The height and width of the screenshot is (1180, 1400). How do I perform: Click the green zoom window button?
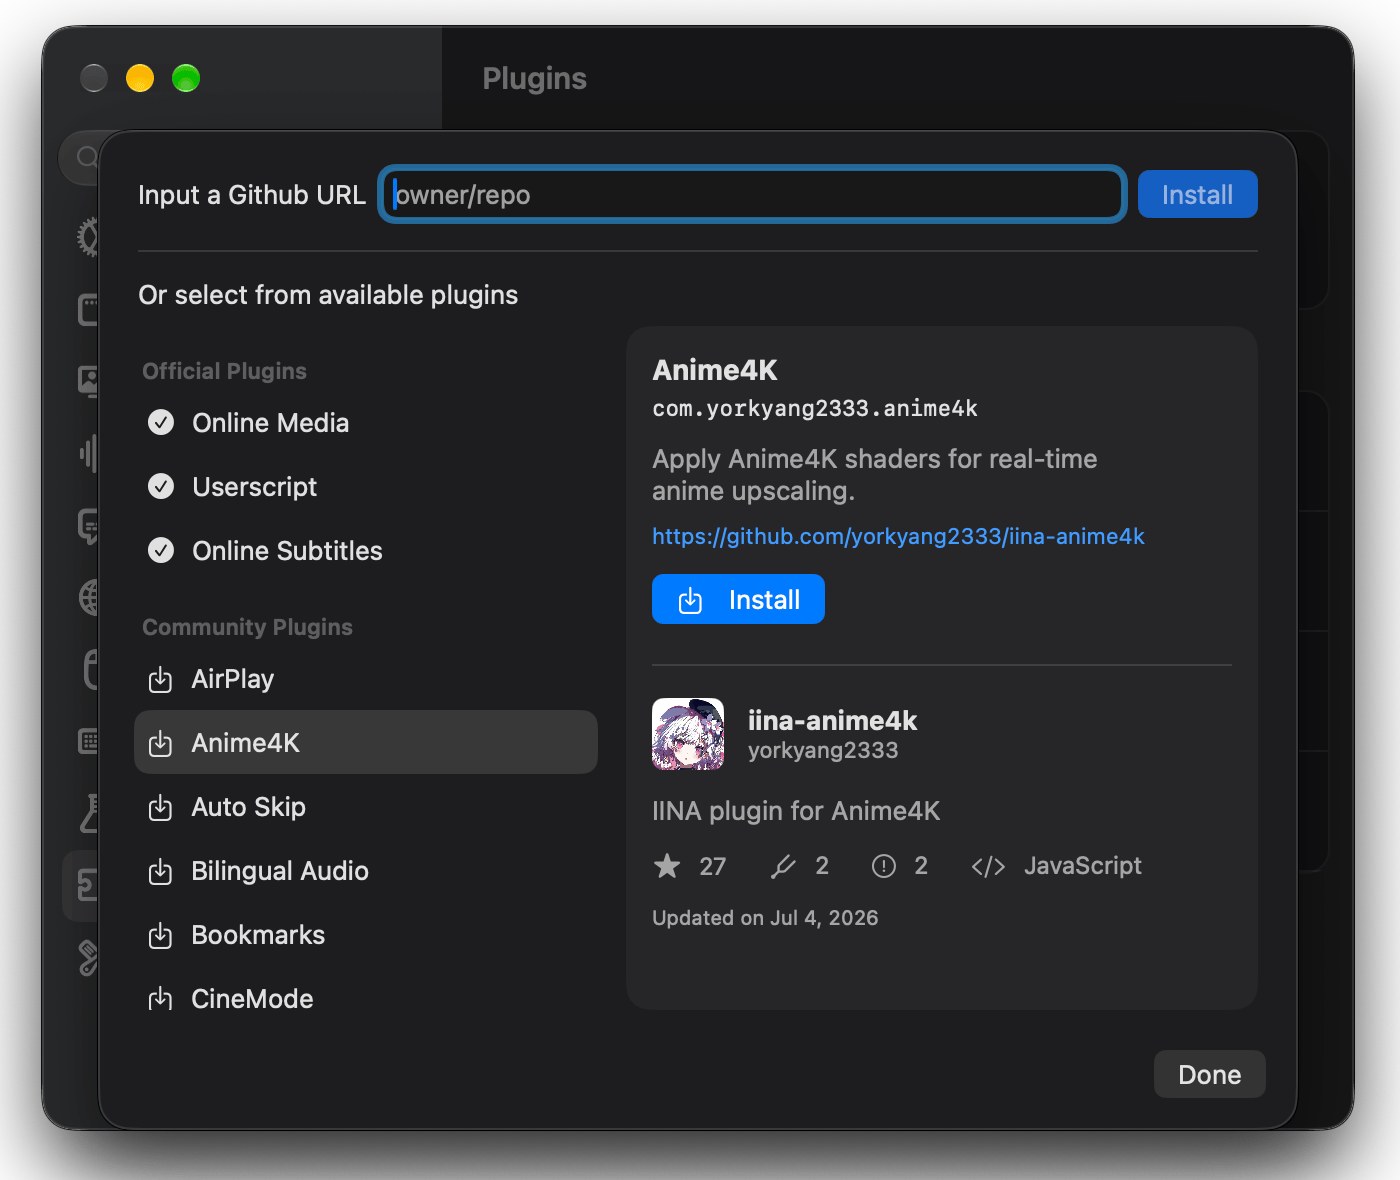(186, 78)
